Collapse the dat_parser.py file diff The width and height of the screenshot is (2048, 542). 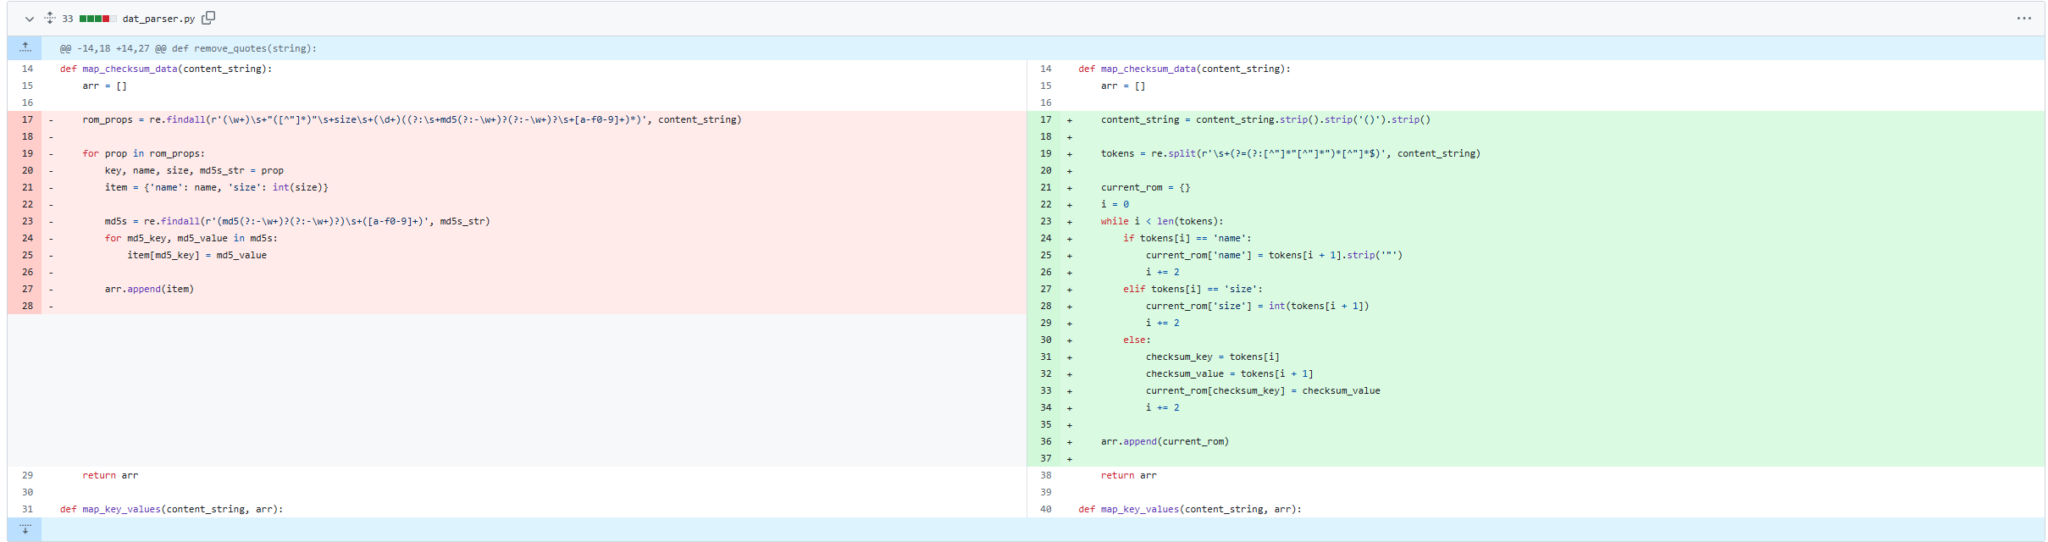(x=29, y=19)
